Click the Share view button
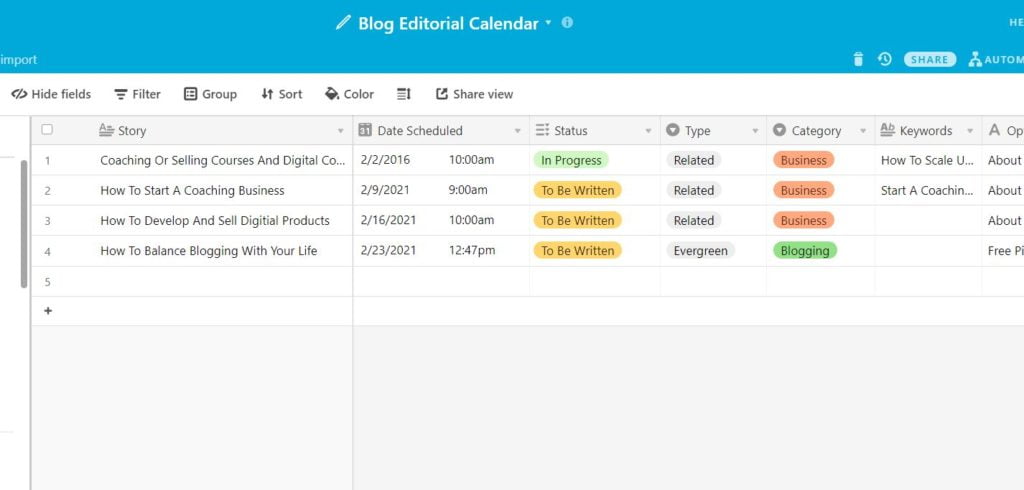Screen dimensions: 1024x490 tap(474, 94)
